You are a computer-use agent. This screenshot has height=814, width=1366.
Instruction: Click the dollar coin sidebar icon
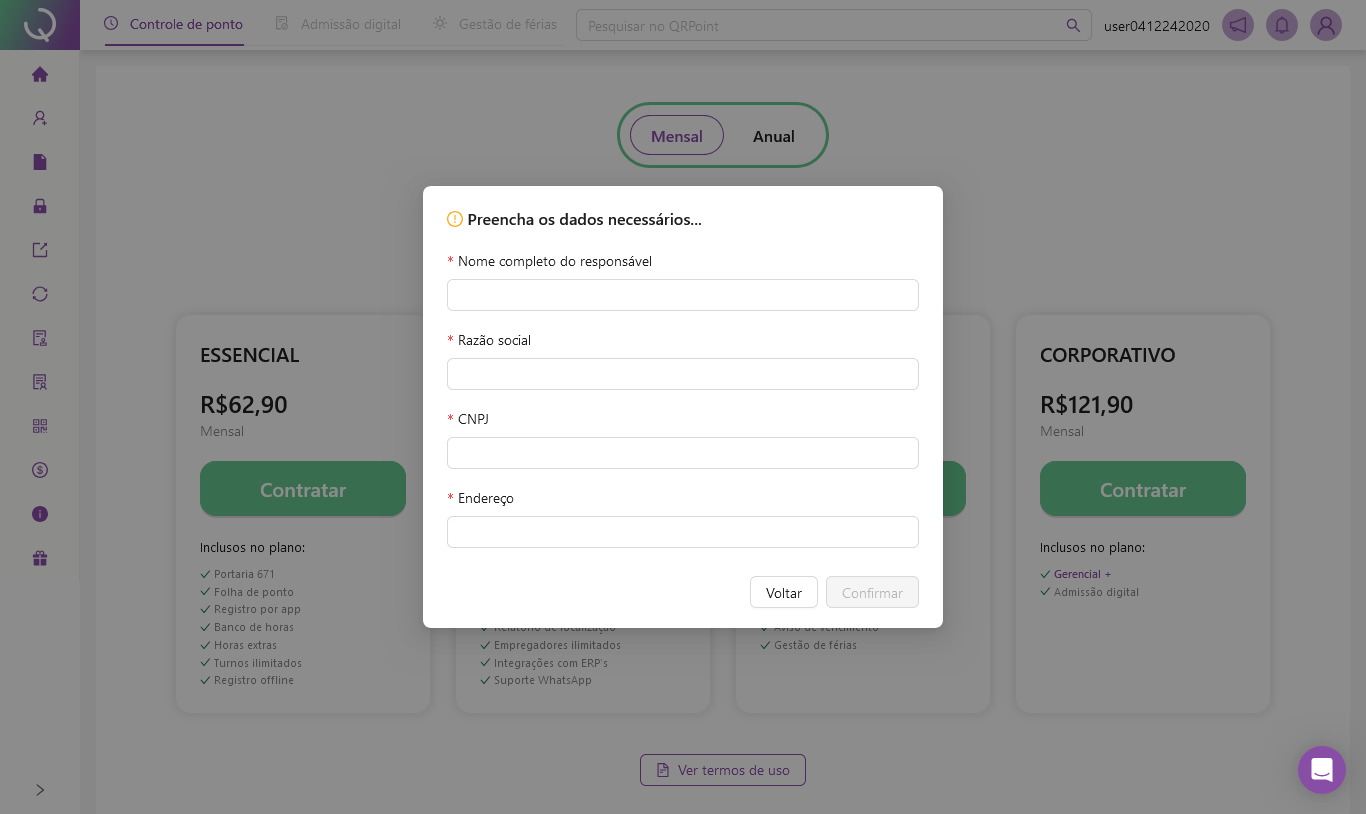click(40, 470)
